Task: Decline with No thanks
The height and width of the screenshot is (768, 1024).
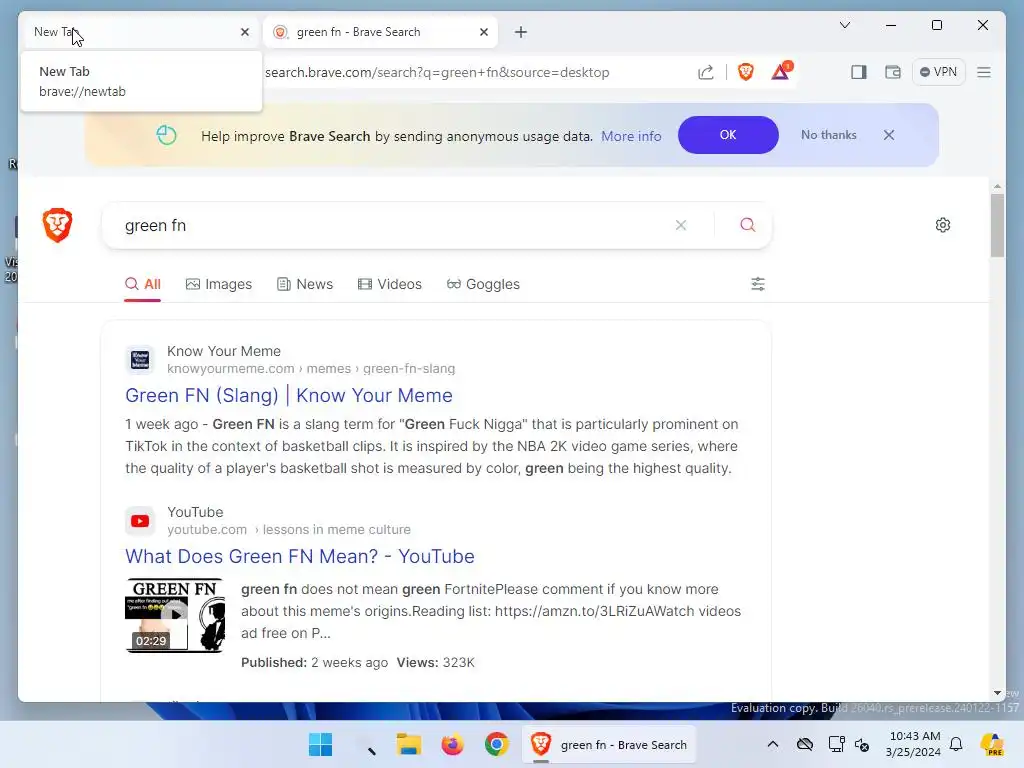Action: 829,135
